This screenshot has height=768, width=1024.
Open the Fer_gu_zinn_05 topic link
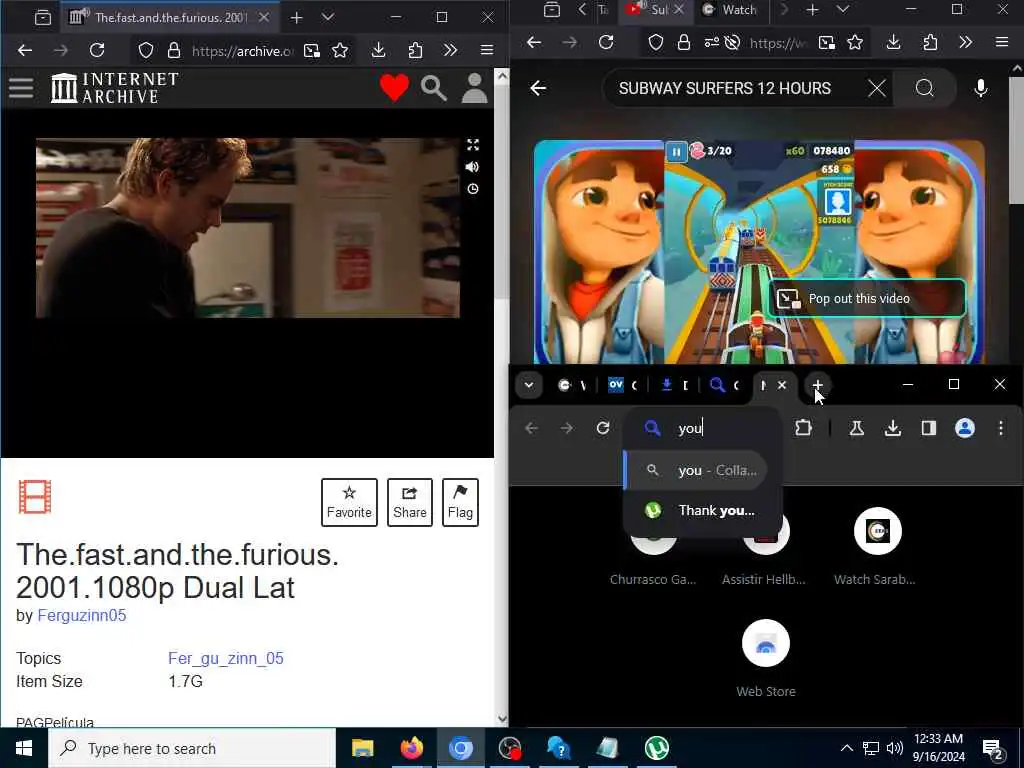(x=226, y=658)
